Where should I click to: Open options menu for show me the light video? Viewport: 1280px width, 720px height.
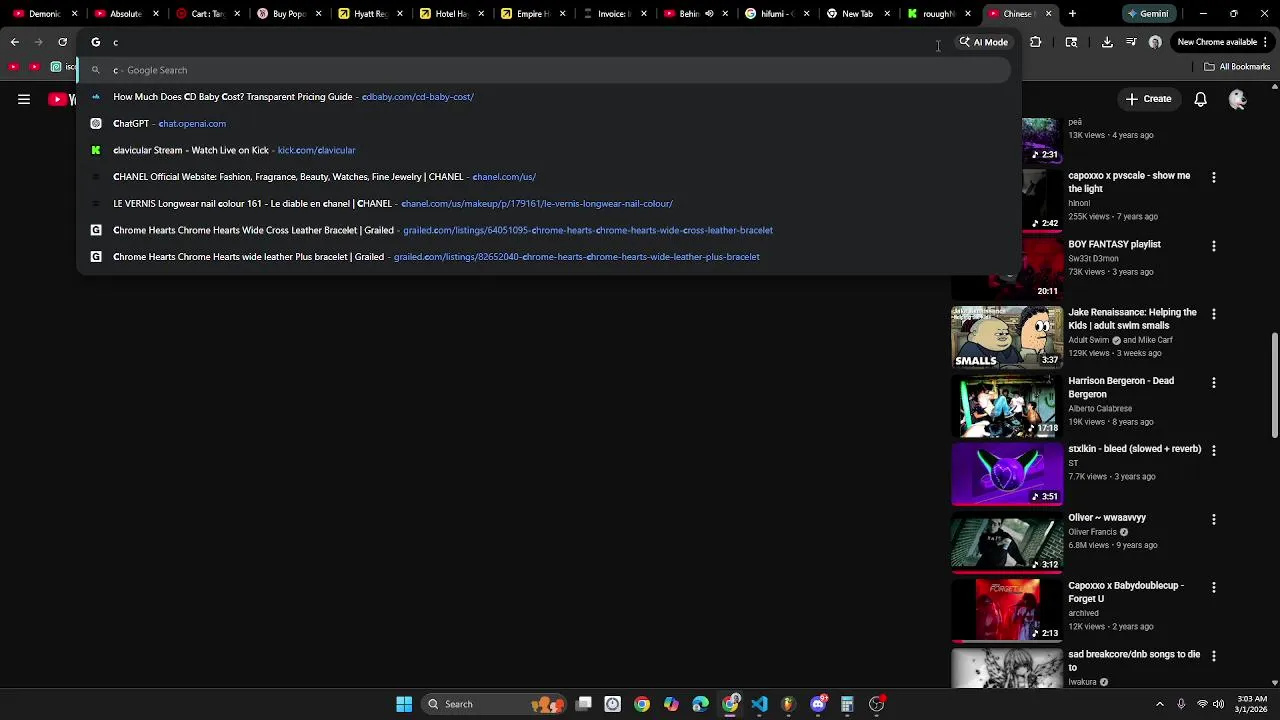pos(1214,177)
